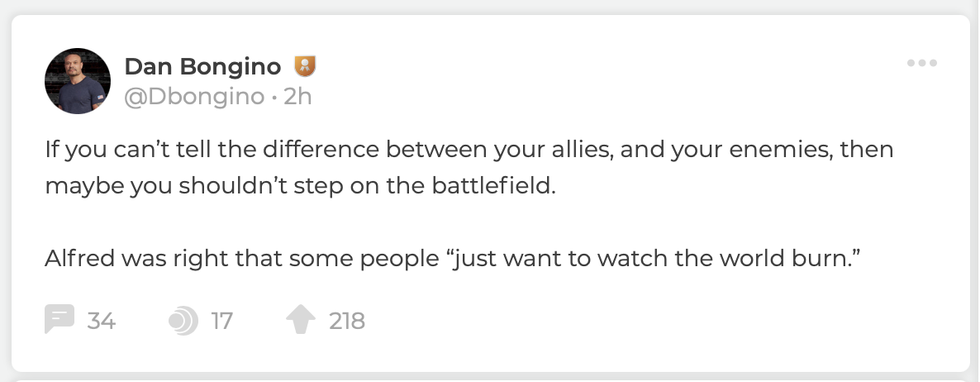Click the comment speech bubble icon
The image size is (980, 382).
tap(59, 319)
